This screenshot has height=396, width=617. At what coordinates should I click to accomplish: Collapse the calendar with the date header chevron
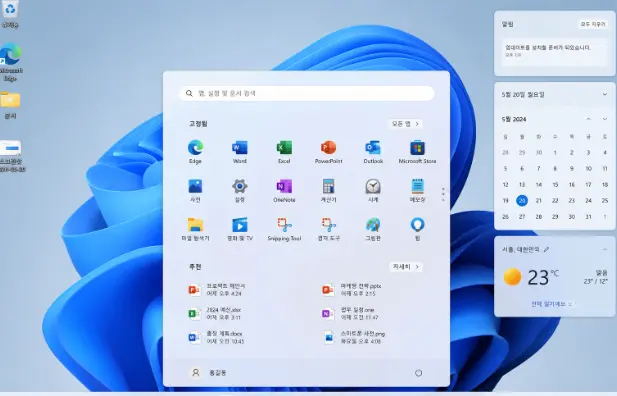[x=605, y=94]
